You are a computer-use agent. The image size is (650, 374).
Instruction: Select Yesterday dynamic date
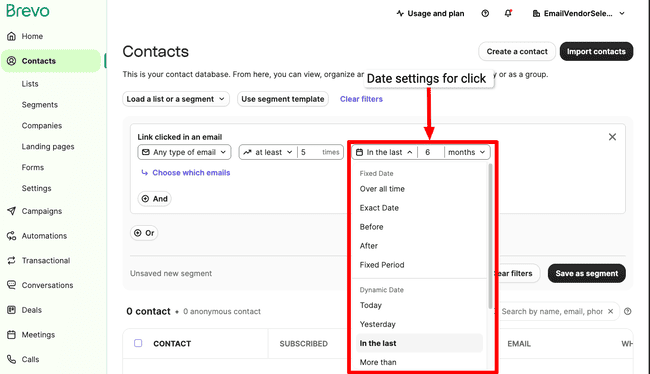[419, 324]
